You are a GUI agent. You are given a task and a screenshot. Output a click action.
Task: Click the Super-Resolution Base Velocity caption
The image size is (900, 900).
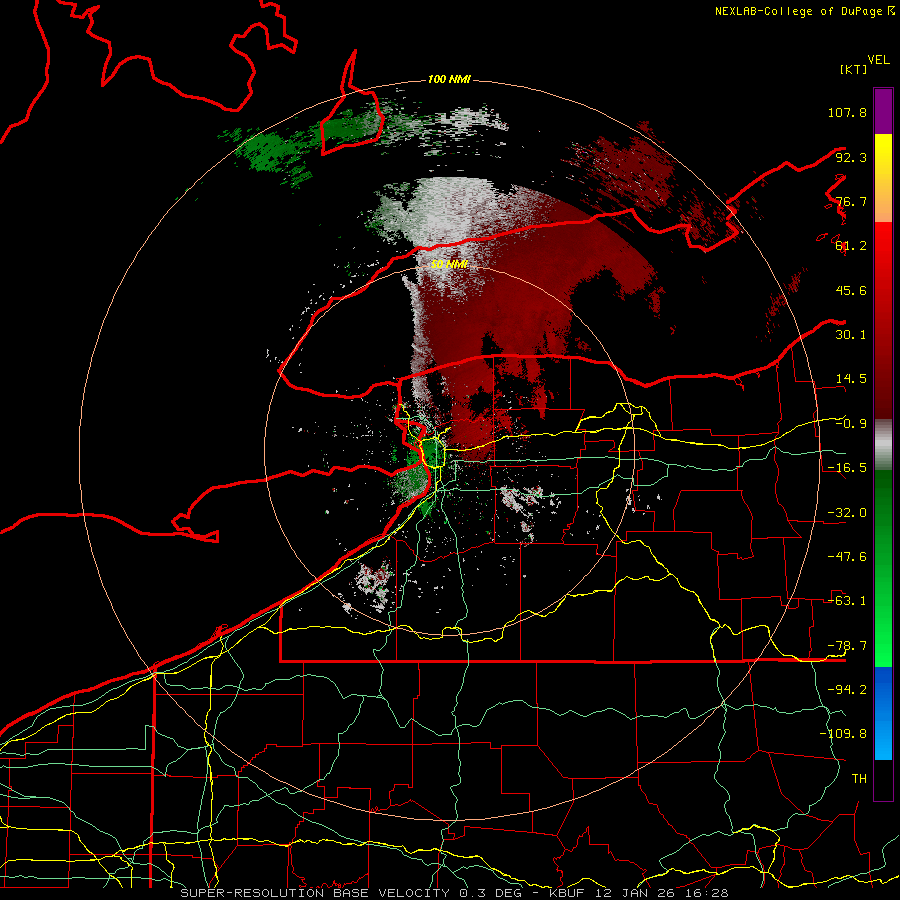tap(455, 893)
